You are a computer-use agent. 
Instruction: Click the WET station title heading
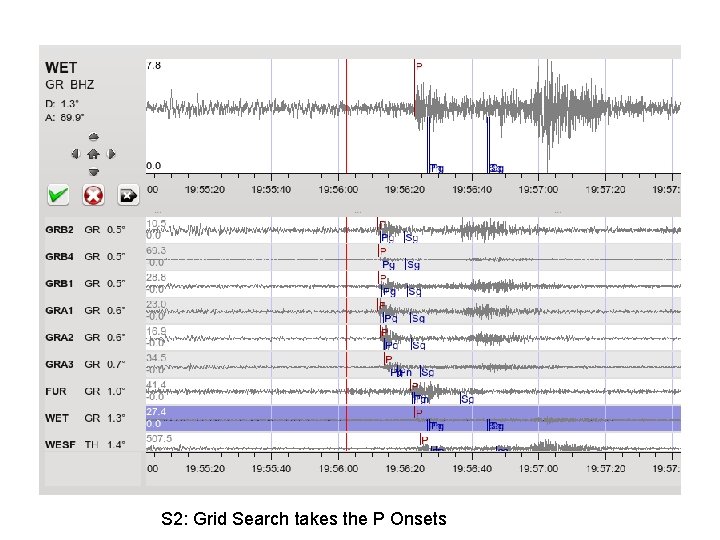point(61,68)
